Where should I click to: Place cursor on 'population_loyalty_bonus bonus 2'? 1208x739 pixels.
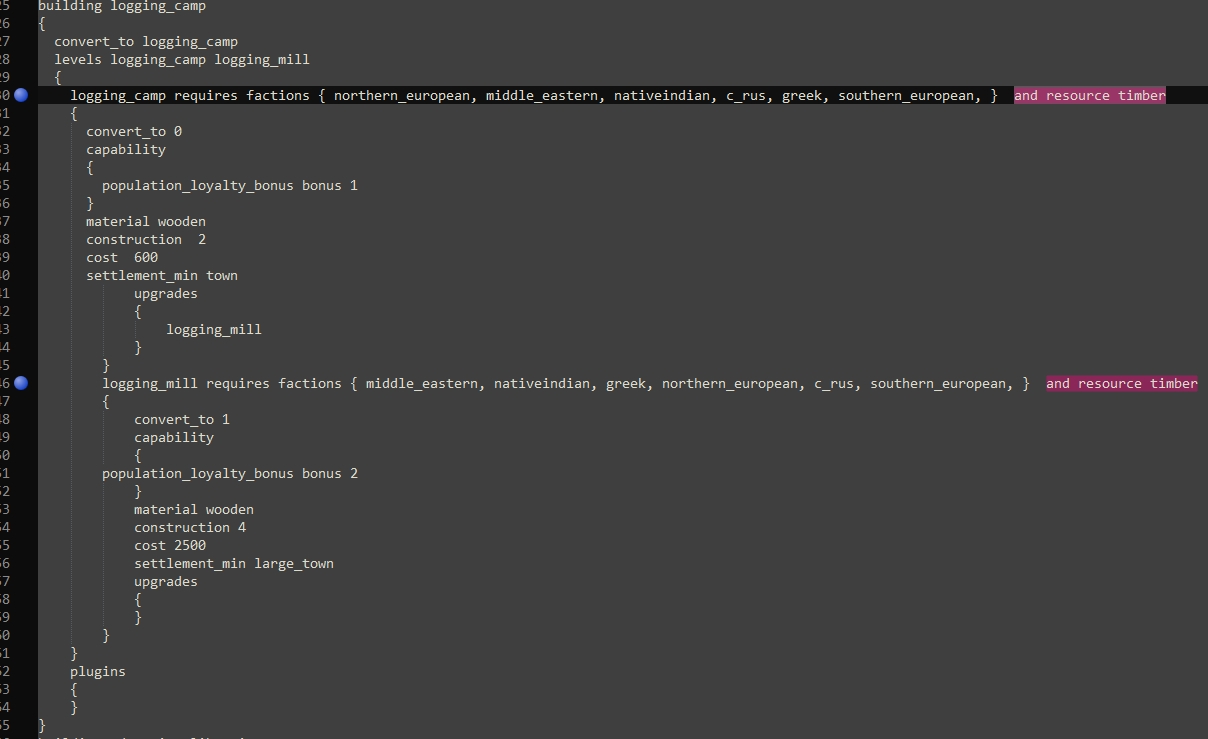(x=230, y=474)
